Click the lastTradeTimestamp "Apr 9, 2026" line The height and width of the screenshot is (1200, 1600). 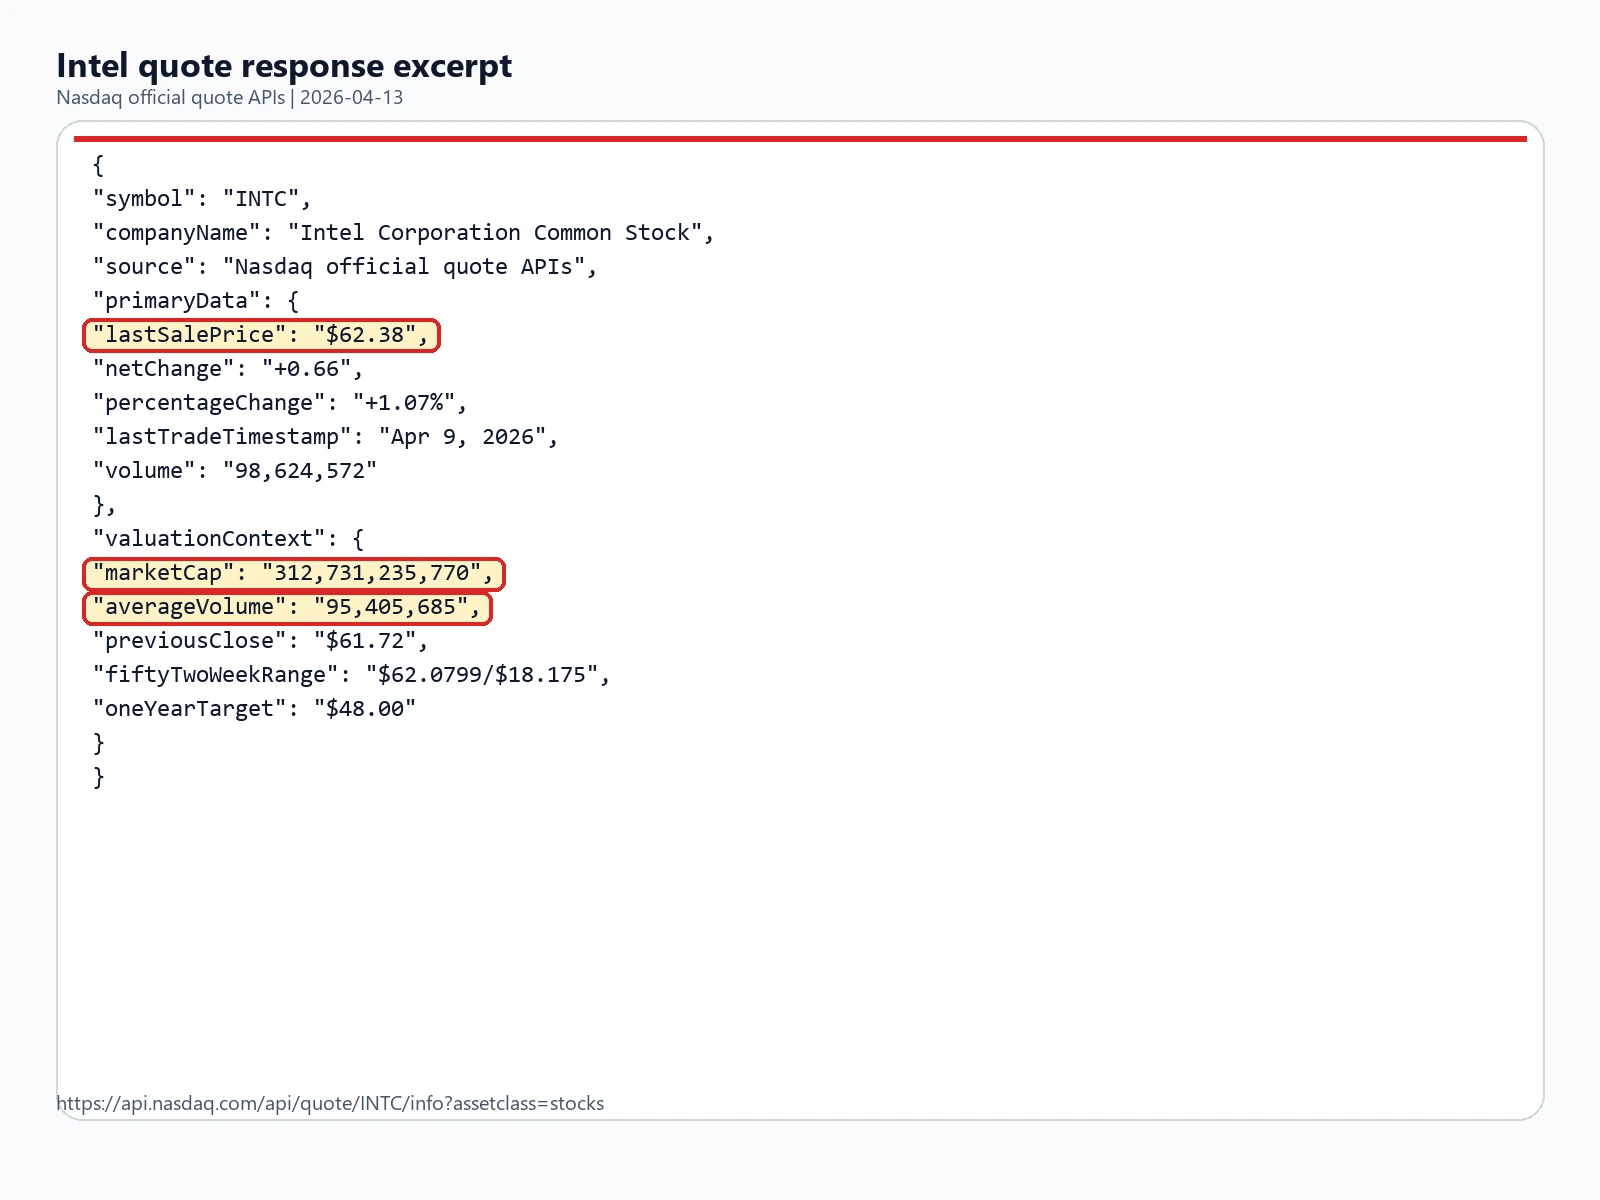(326, 437)
